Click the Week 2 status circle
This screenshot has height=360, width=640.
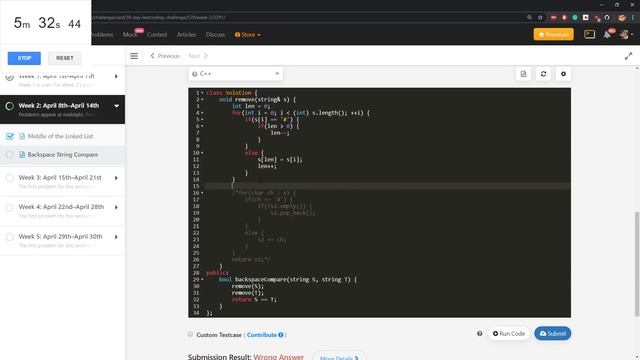pyautogui.click(x=10, y=106)
